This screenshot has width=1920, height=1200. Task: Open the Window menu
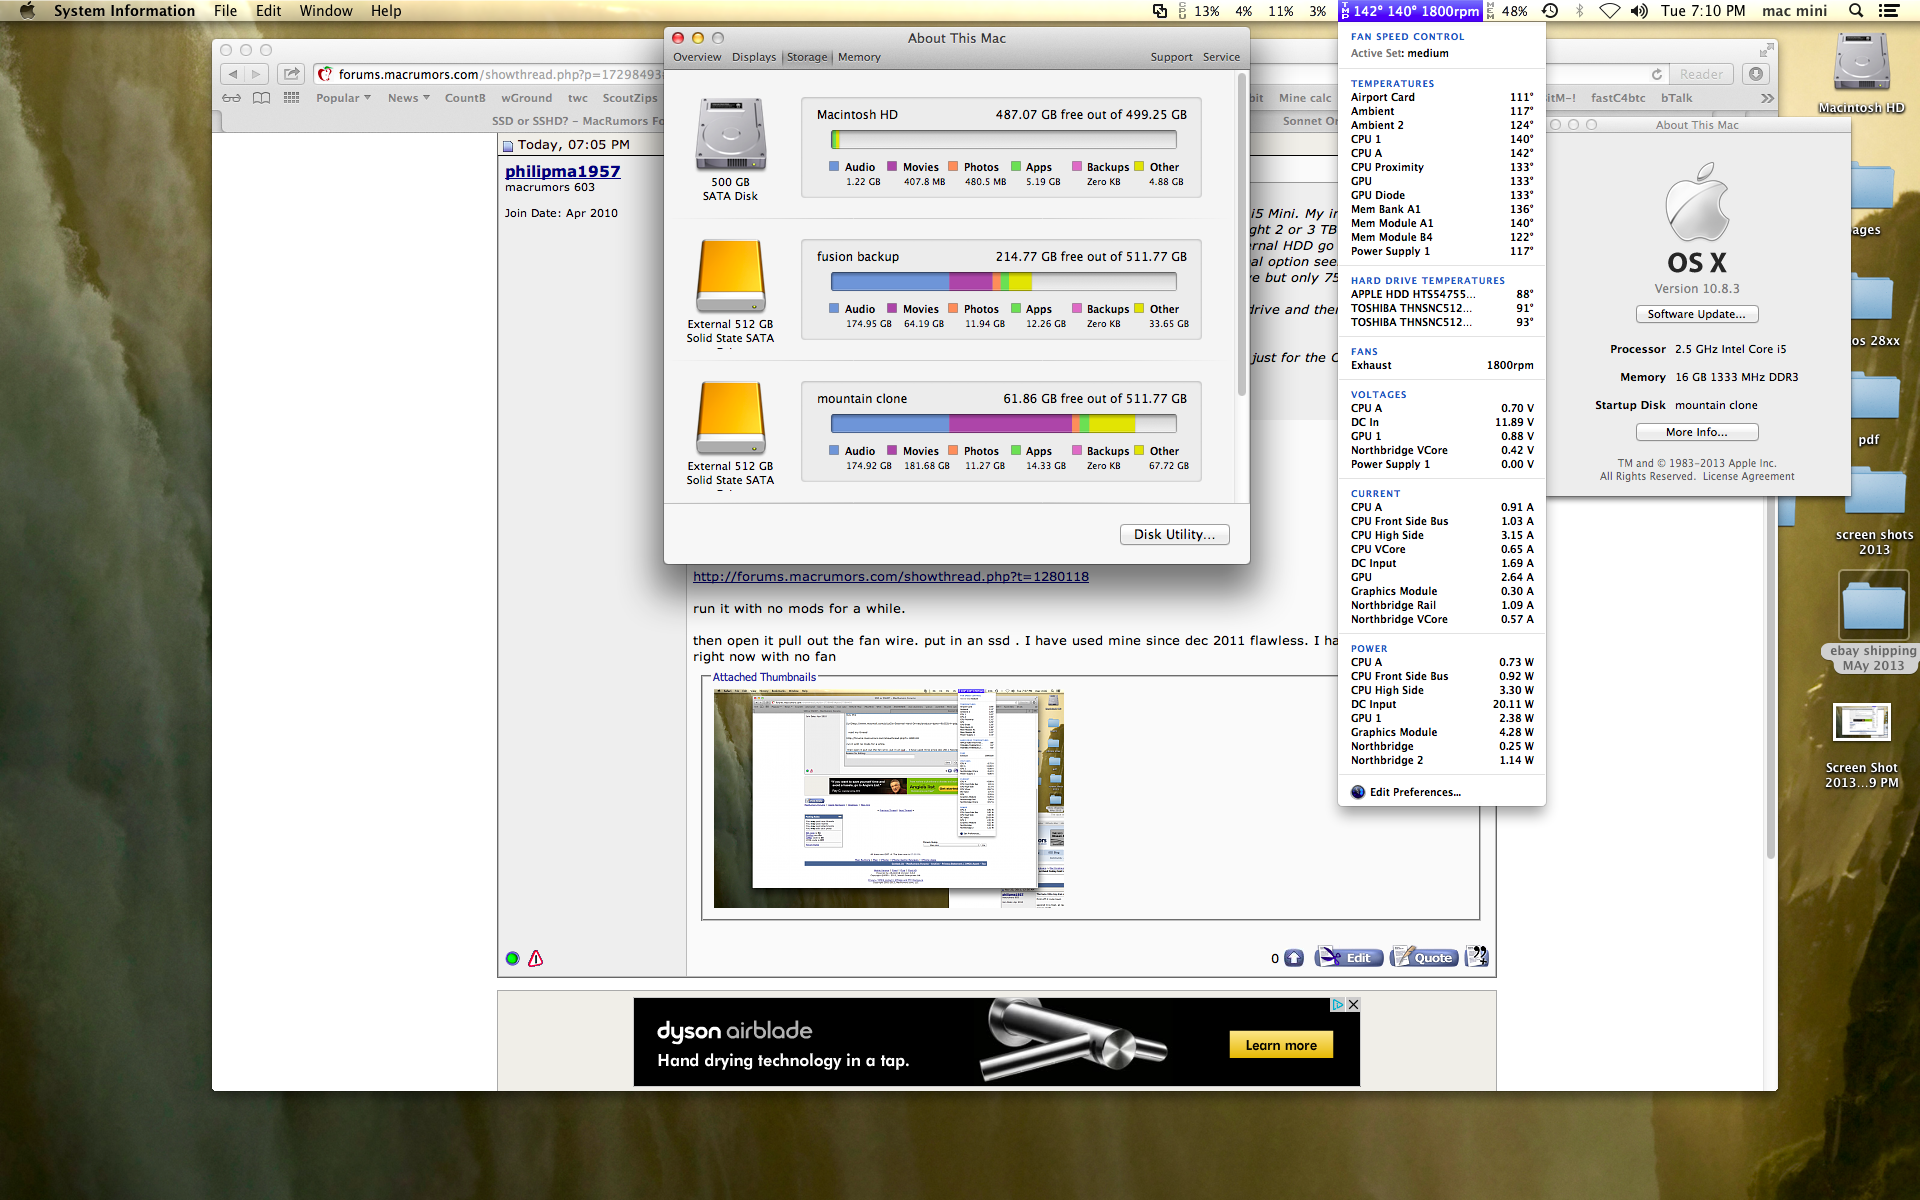coord(326,11)
